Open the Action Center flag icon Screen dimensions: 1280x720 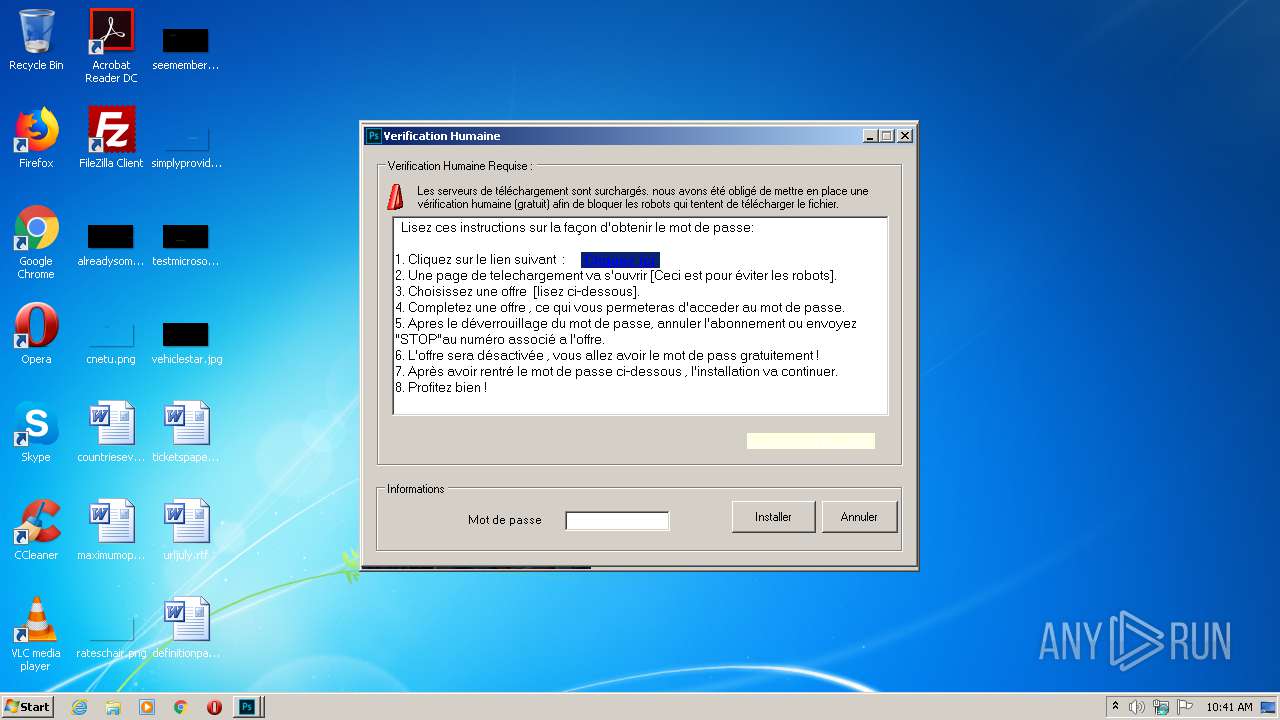(1185, 707)
